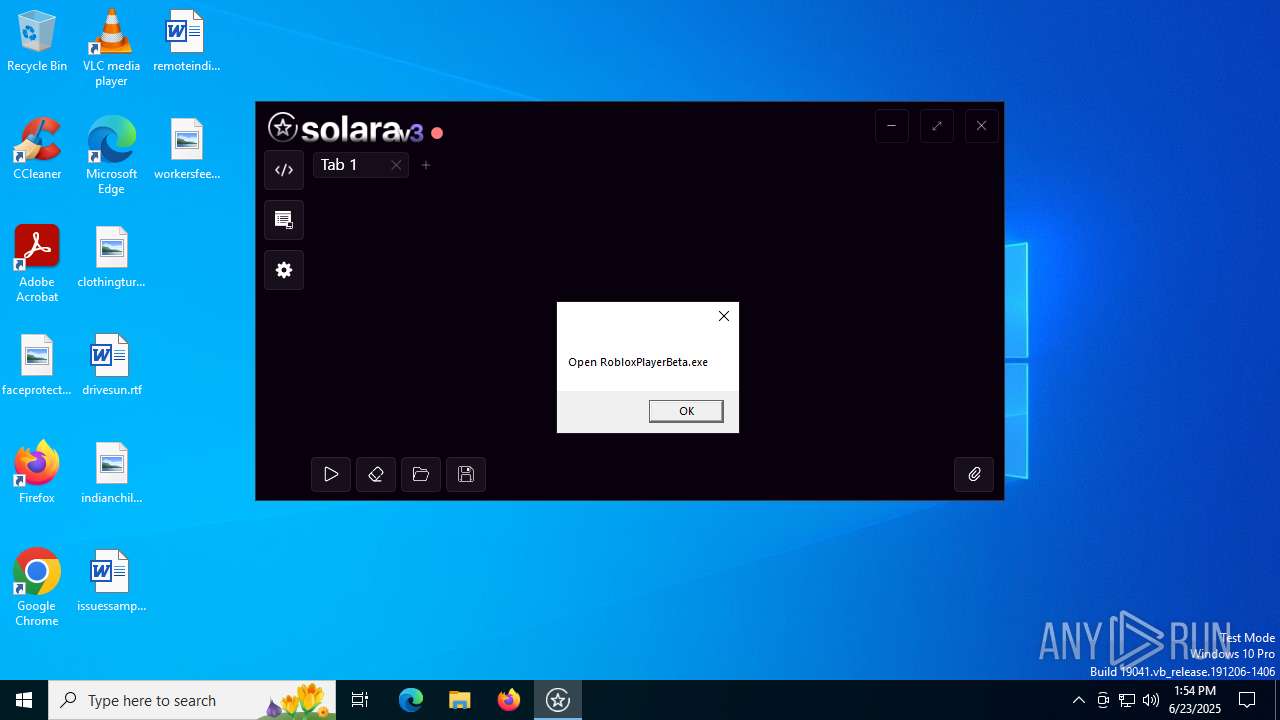Screen dimensions: 1280x720
Task: Open the Solara script editor panel
Action: click(x=284, y=170)
